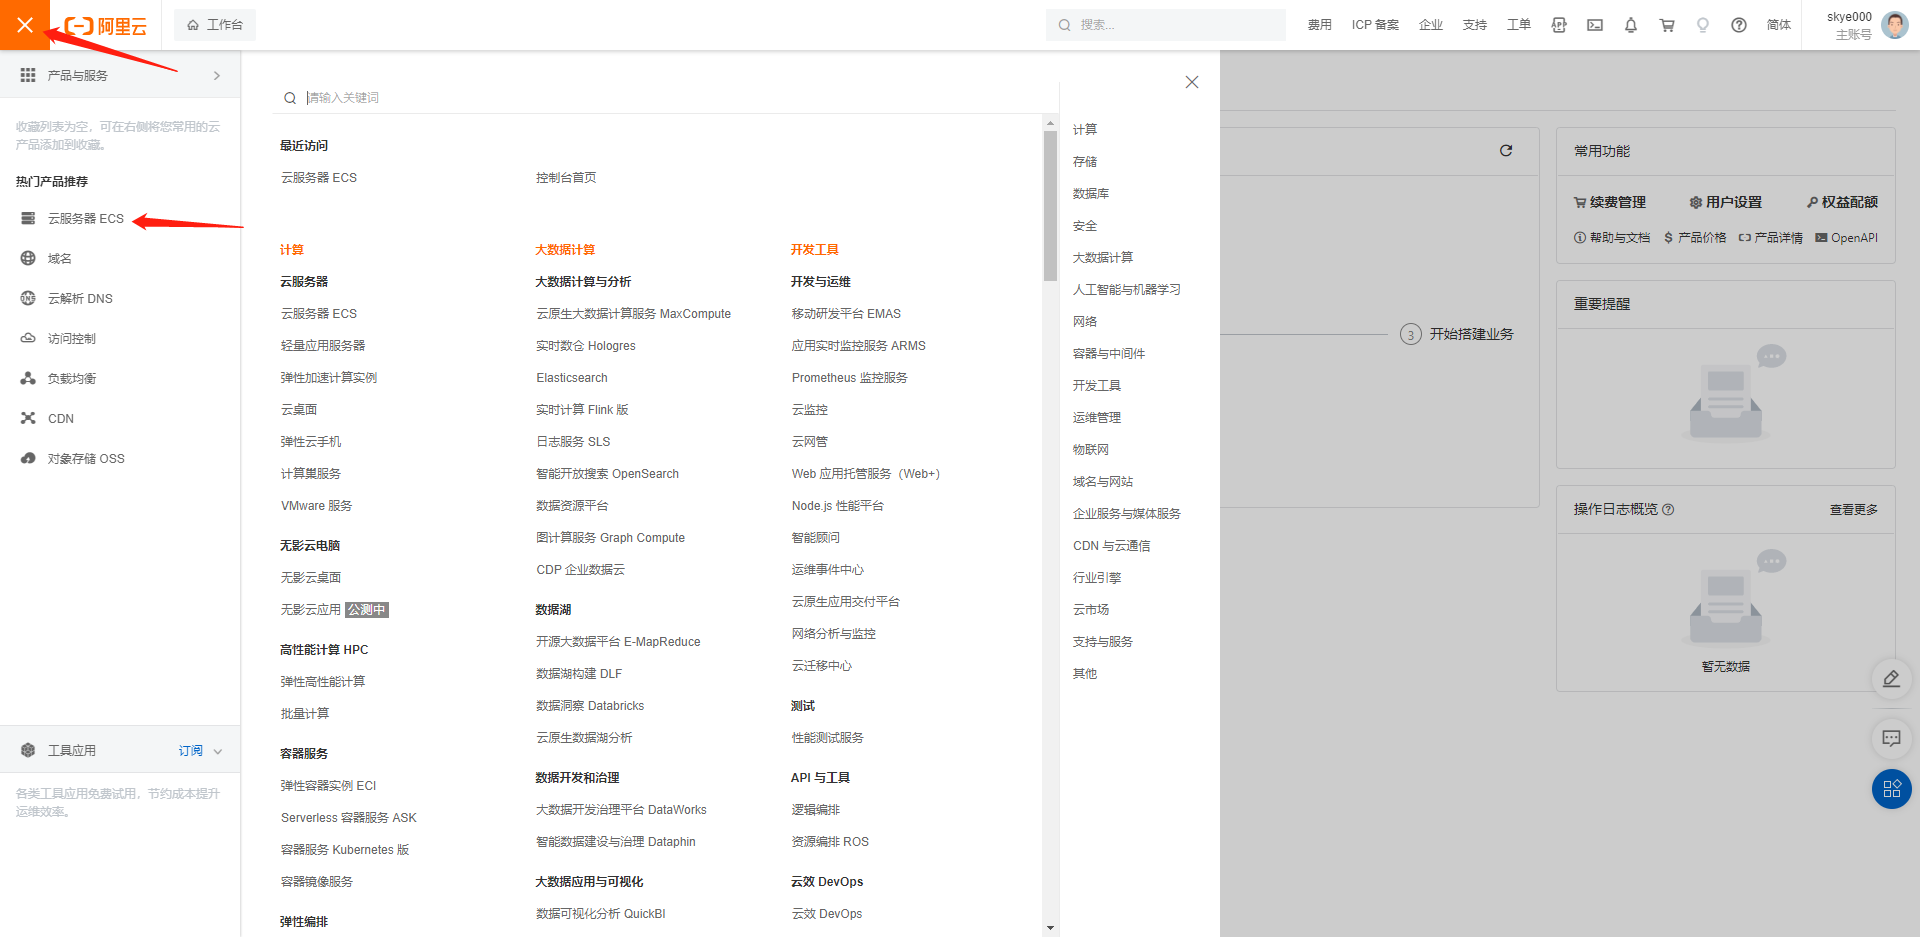Select 费用 in the top menu bar
The image size is (1920, 937).
point(1319,24)
